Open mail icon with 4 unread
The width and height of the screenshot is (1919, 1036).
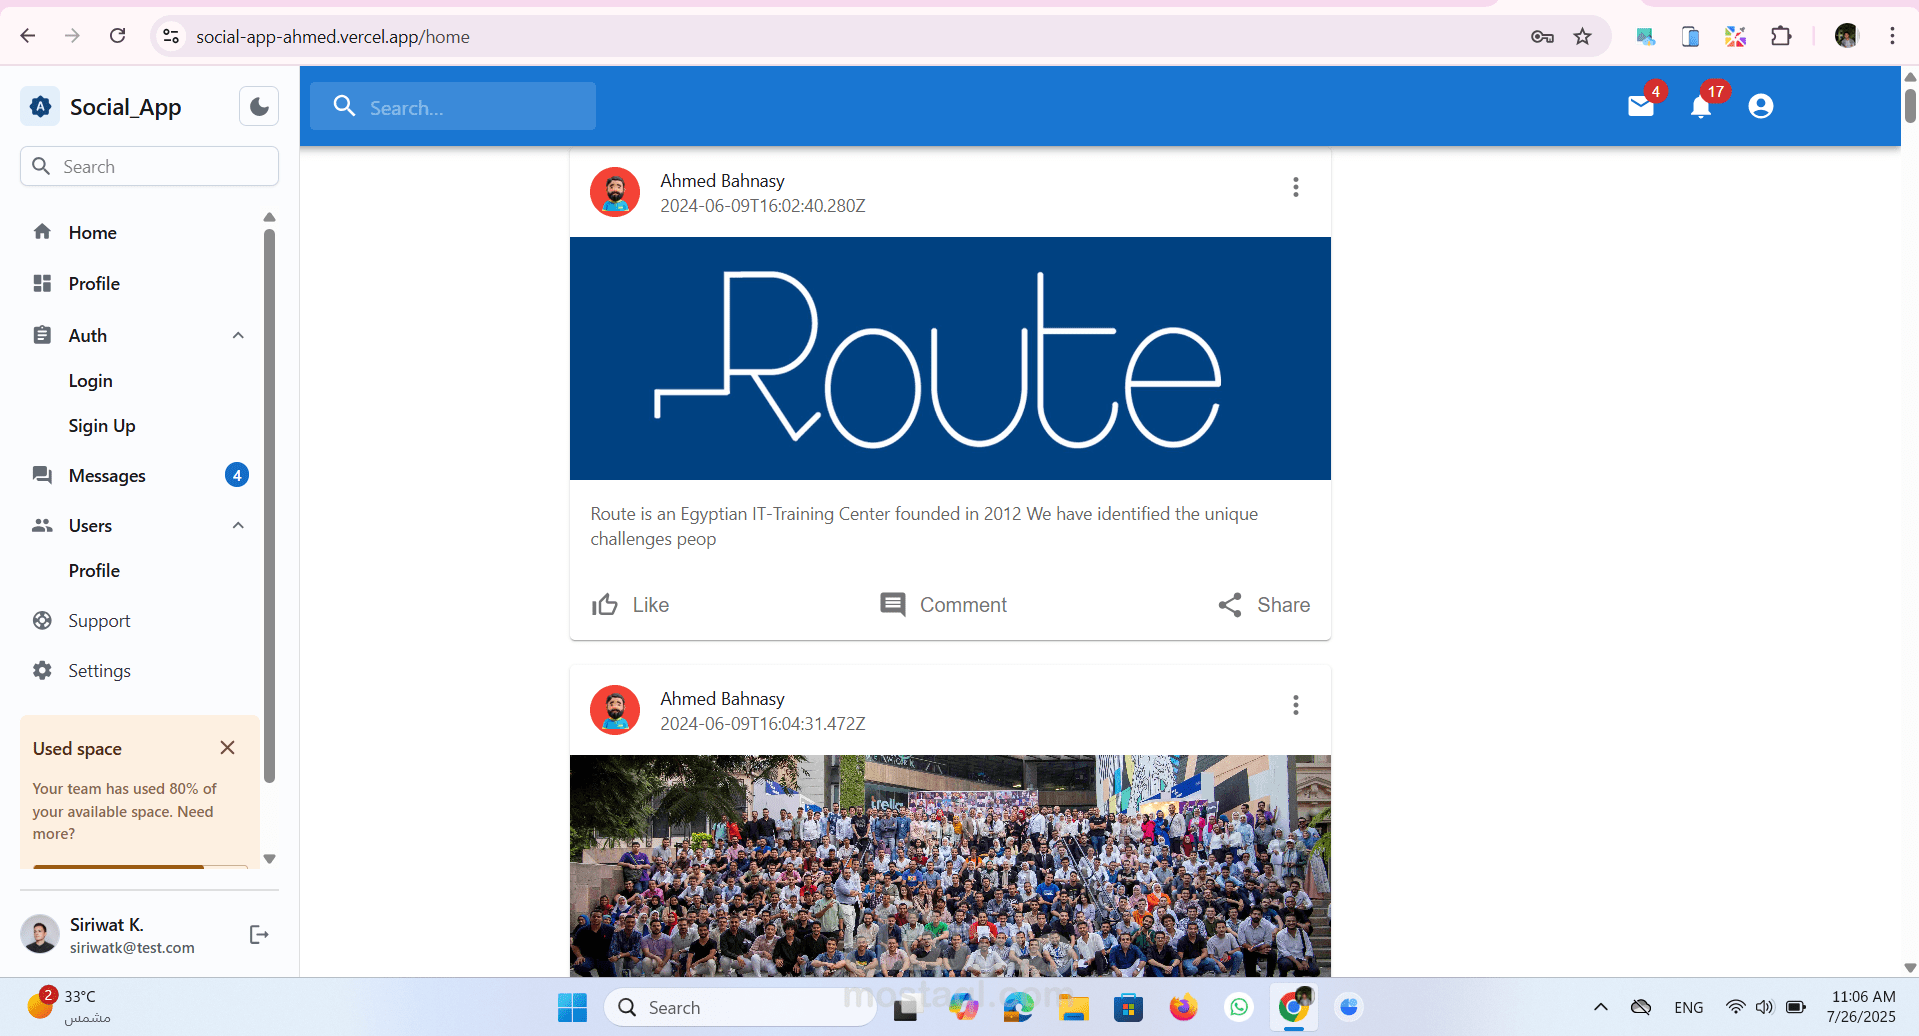pyautogui.click(x=1641, y=106)
